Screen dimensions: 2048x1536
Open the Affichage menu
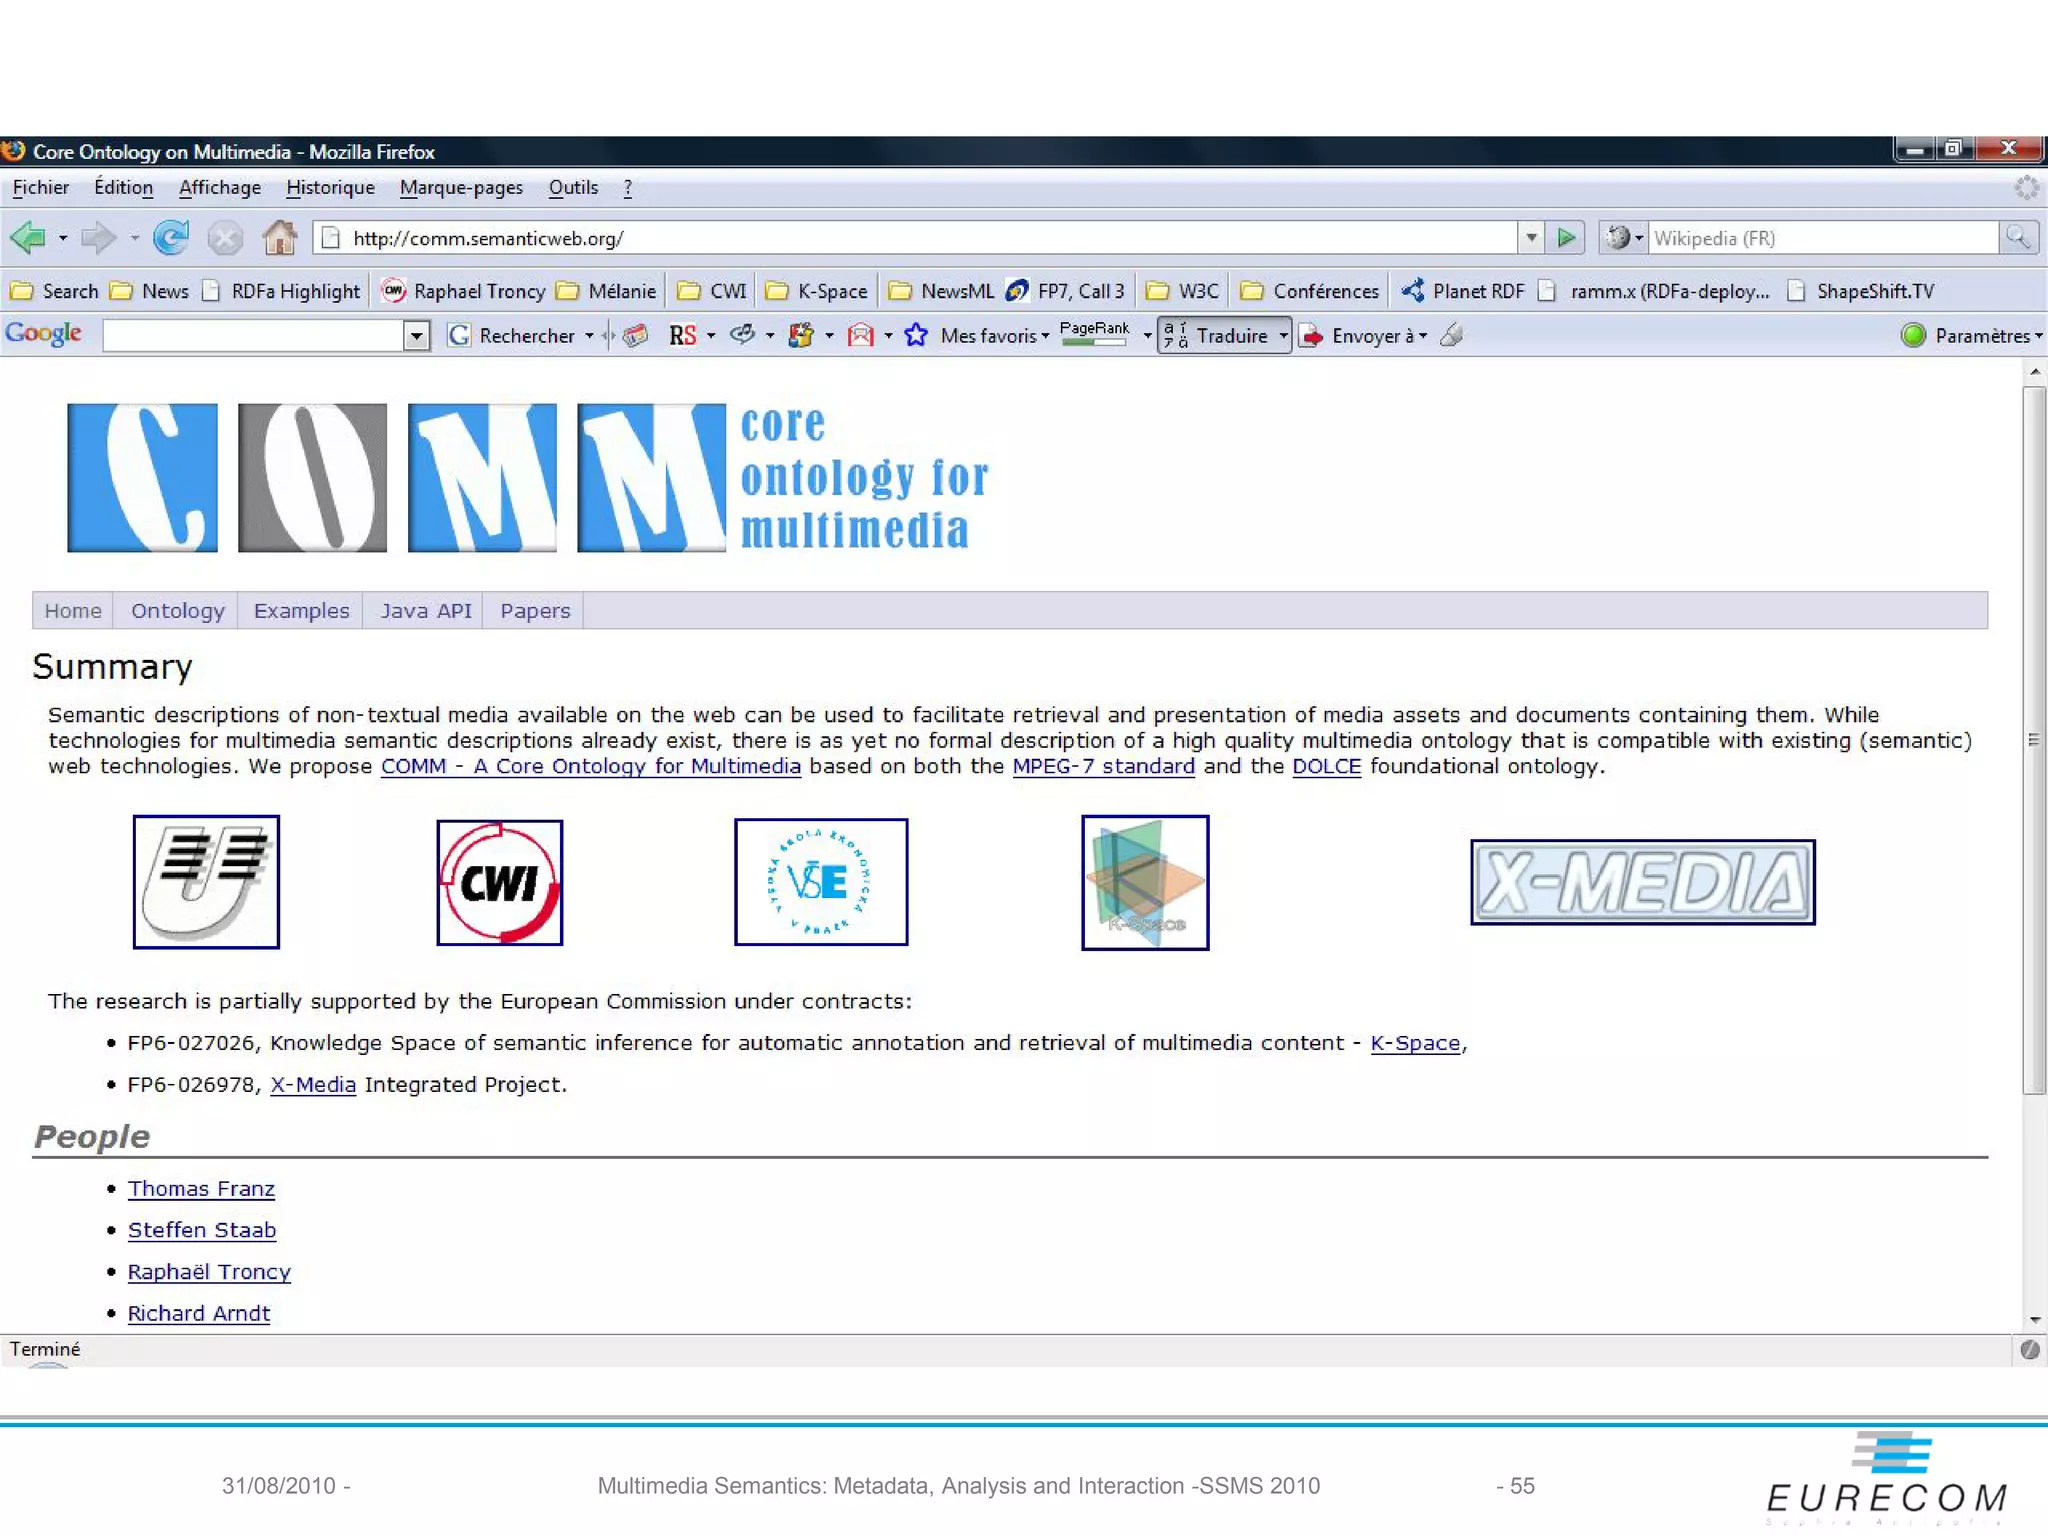click(x=219, y=188)
